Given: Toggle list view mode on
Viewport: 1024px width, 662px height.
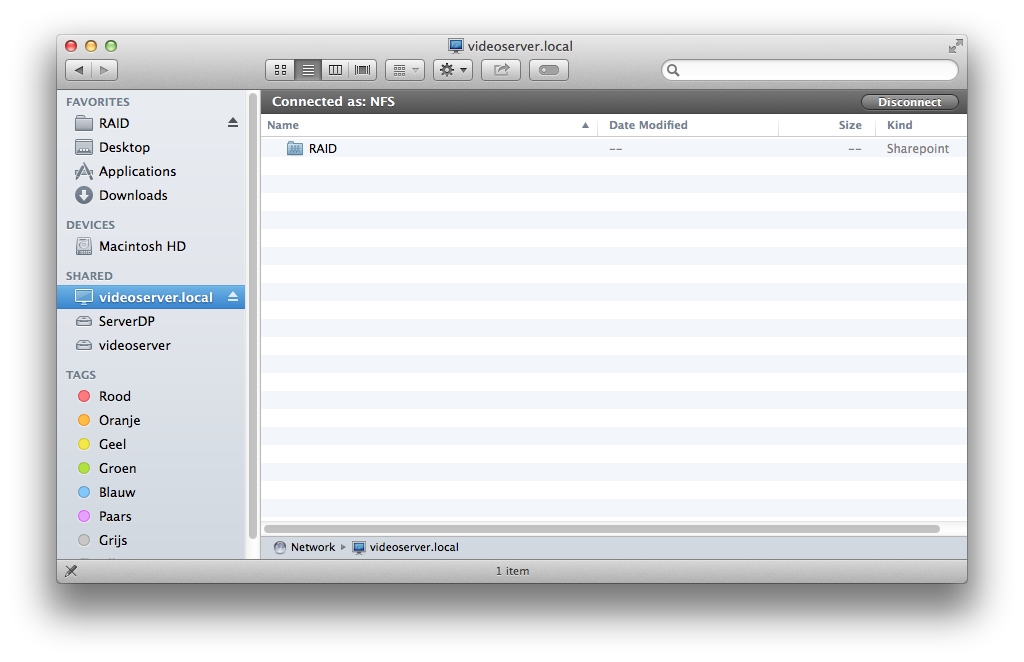Looking at the screenshot, I should pos(308,70).
